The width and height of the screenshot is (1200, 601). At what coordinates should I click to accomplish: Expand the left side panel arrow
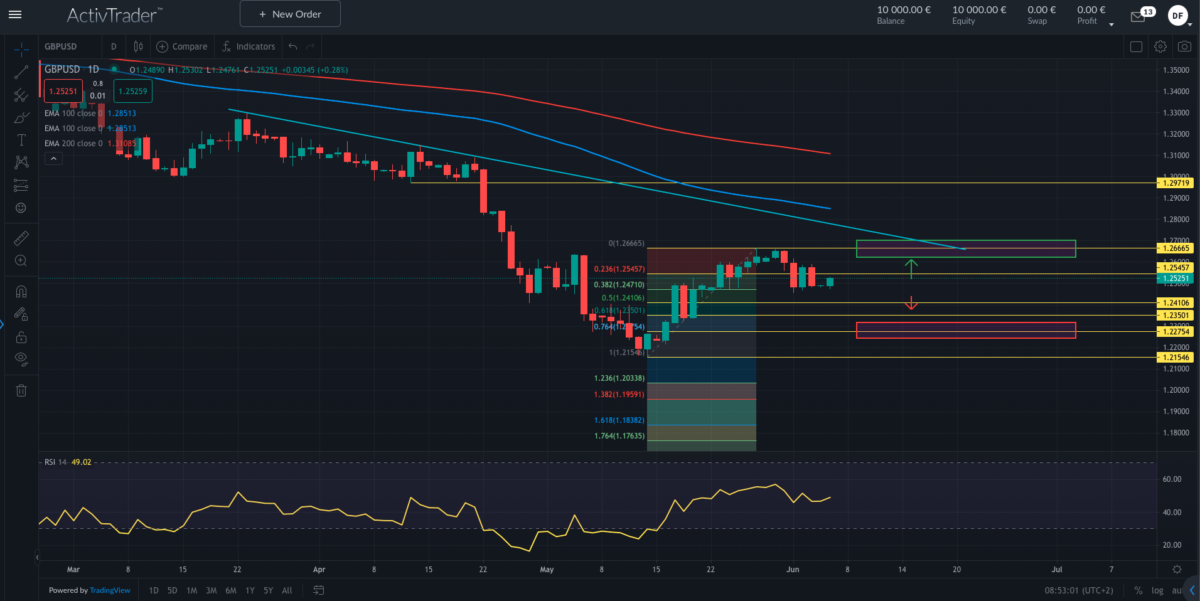pyautogui.click(x=3, y=323)
